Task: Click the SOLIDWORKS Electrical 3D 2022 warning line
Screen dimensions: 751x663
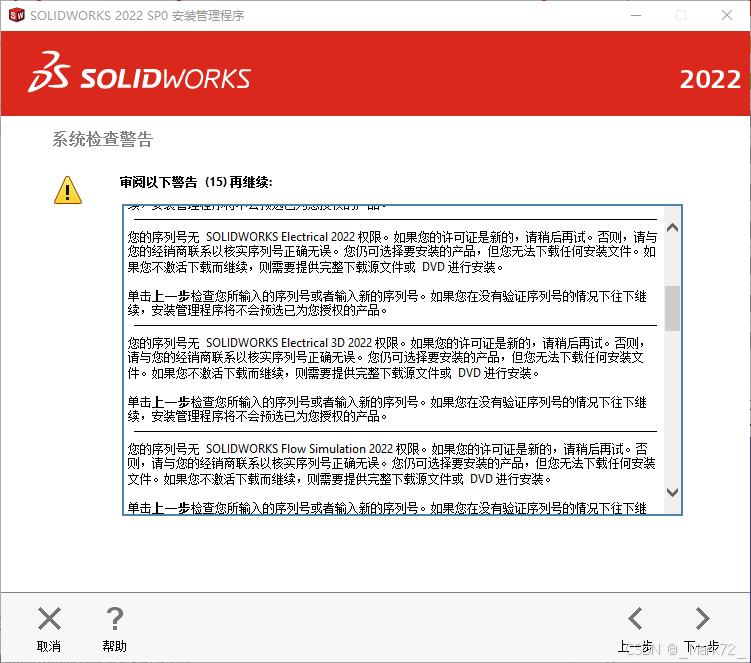Action: [x=387, y=343]
